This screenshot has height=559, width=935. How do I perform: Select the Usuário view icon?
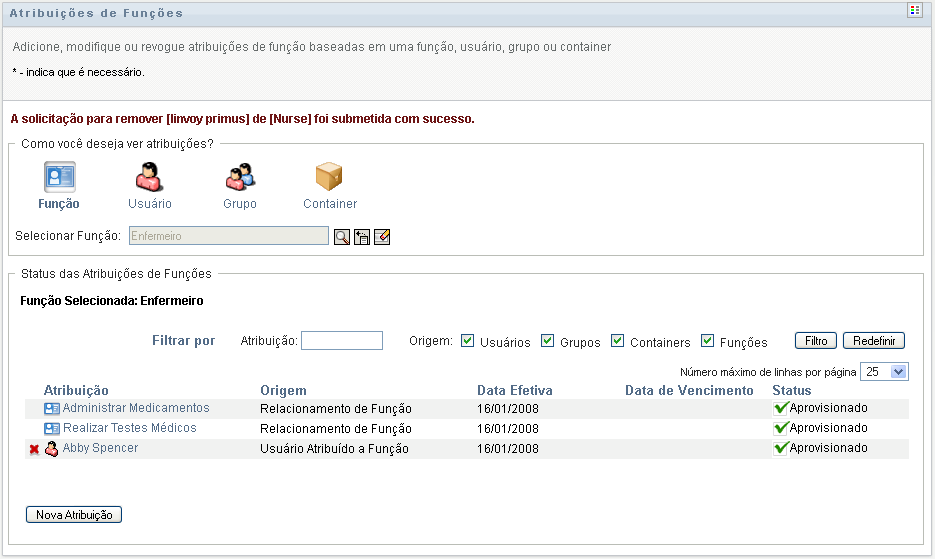click(149, 177)
